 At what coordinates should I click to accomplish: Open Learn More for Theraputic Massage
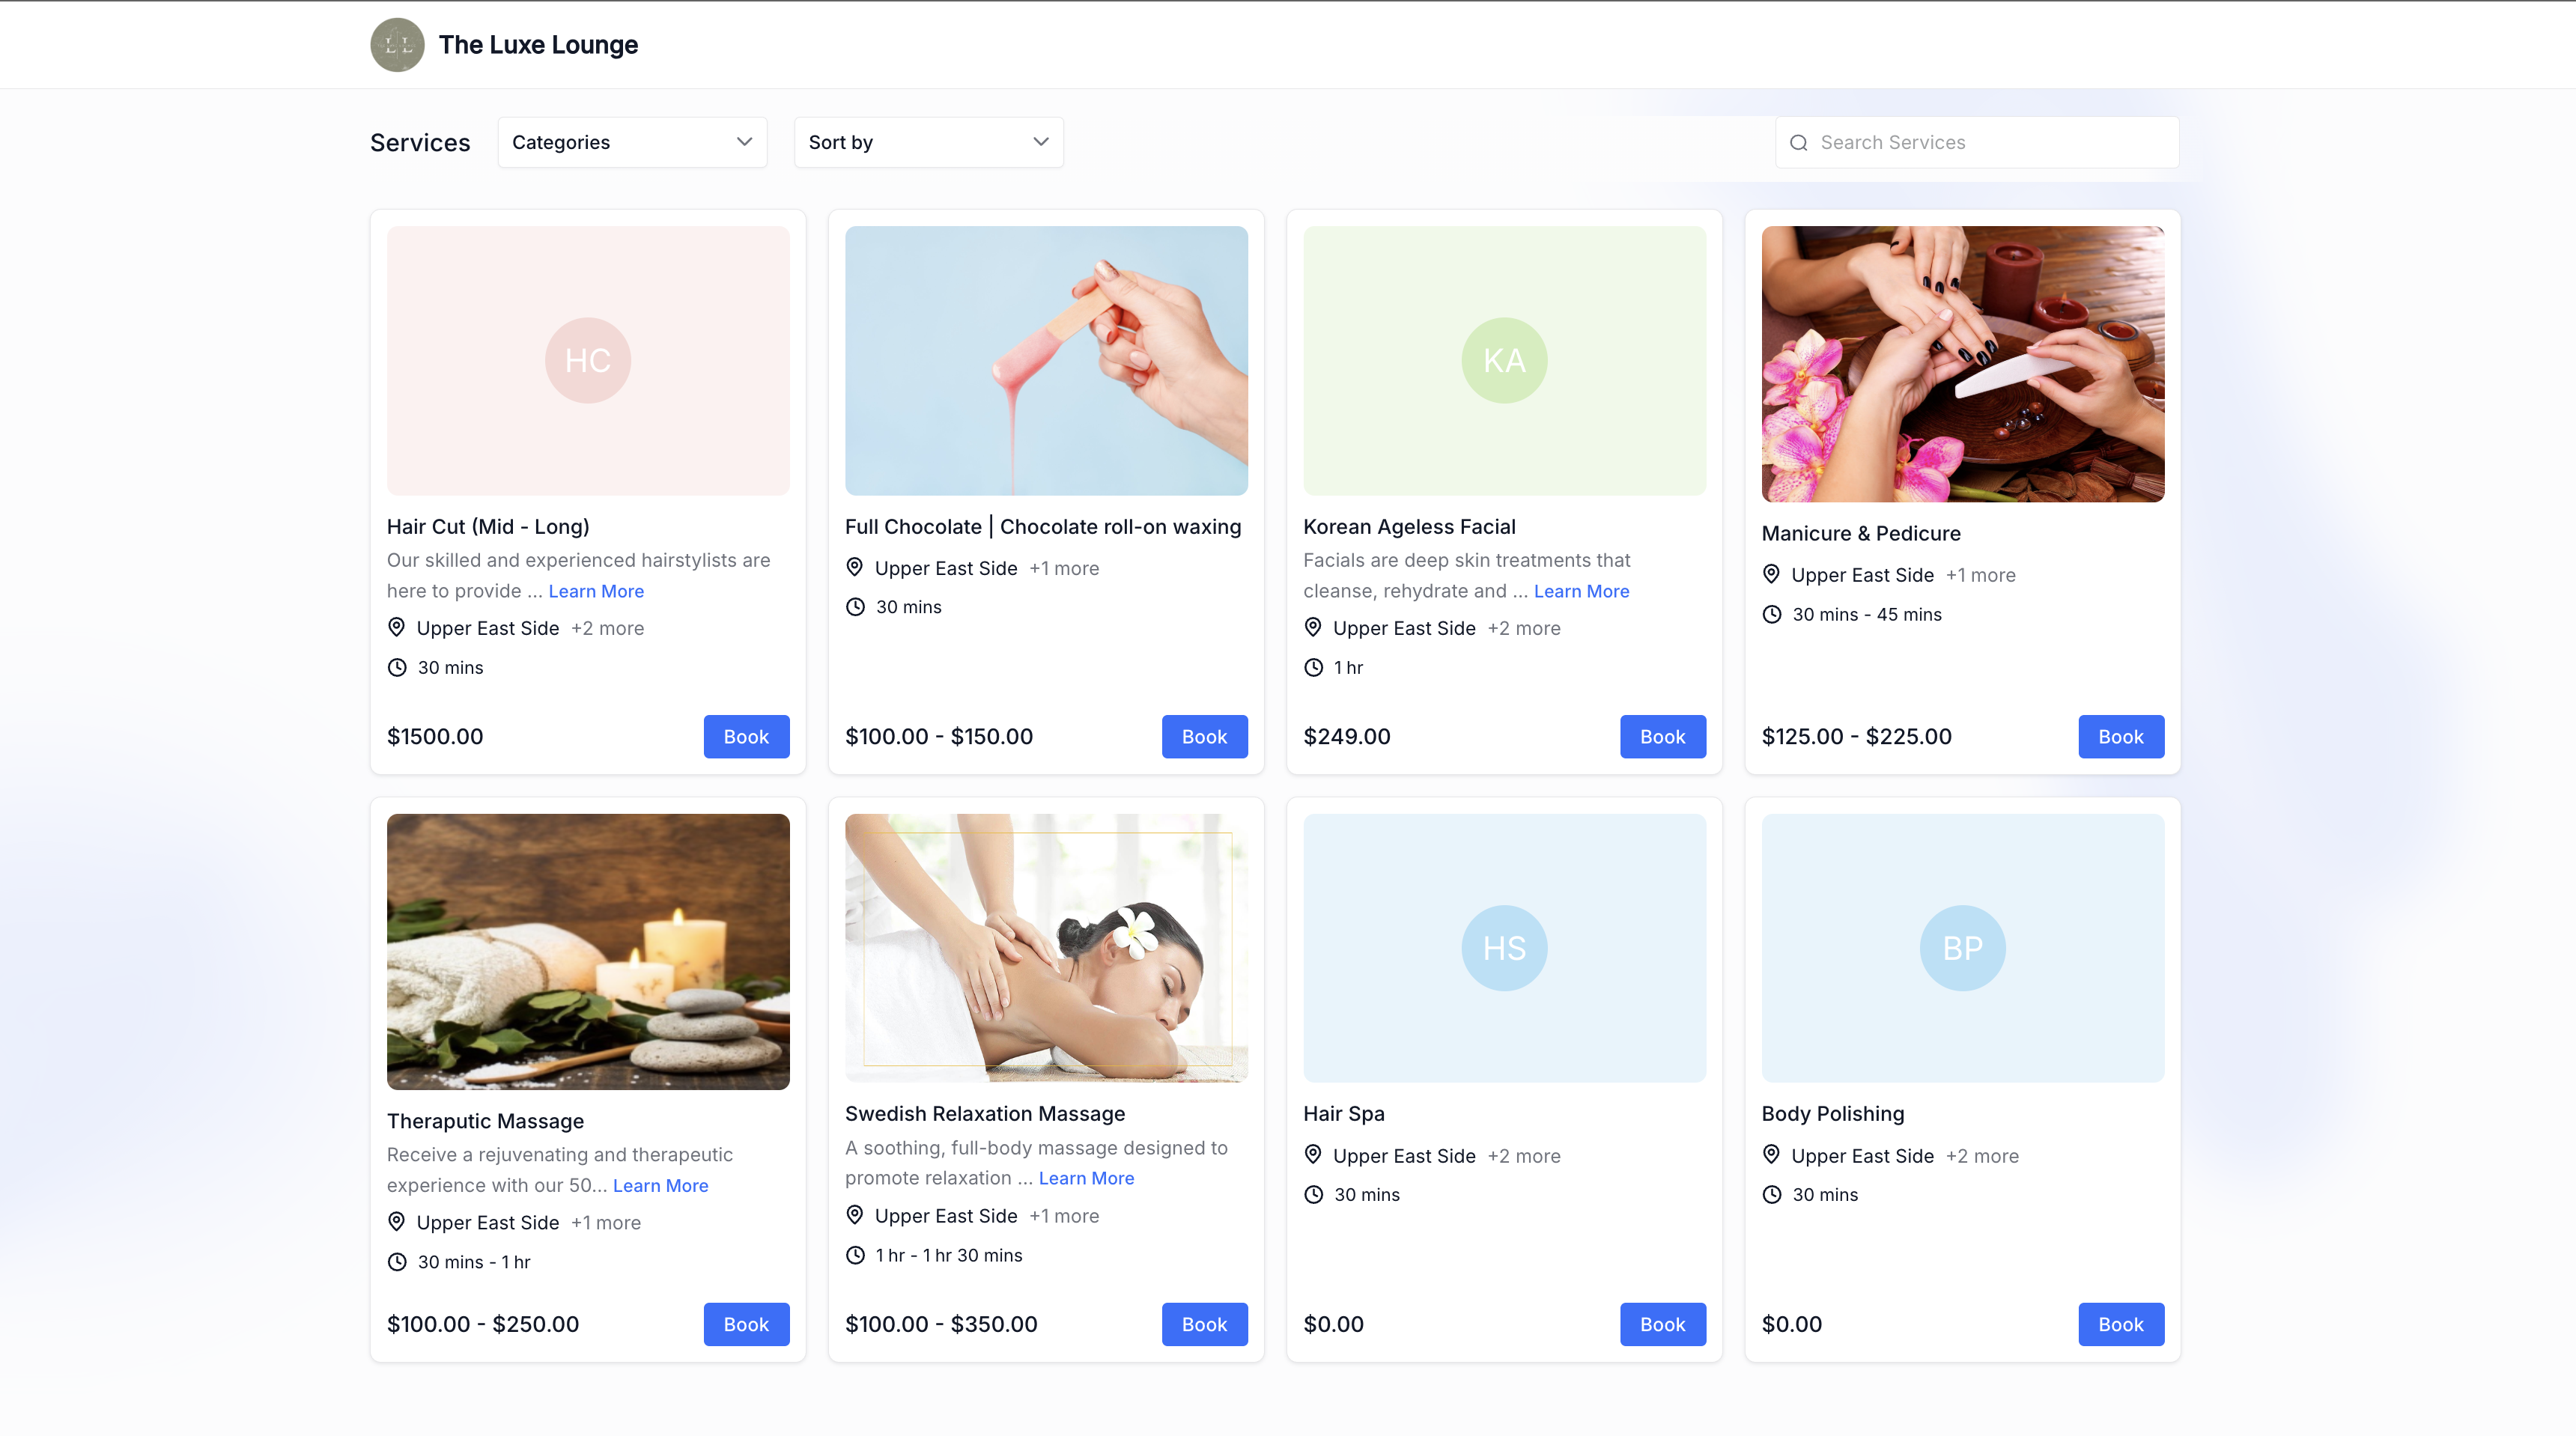(x=660, y=1185)
